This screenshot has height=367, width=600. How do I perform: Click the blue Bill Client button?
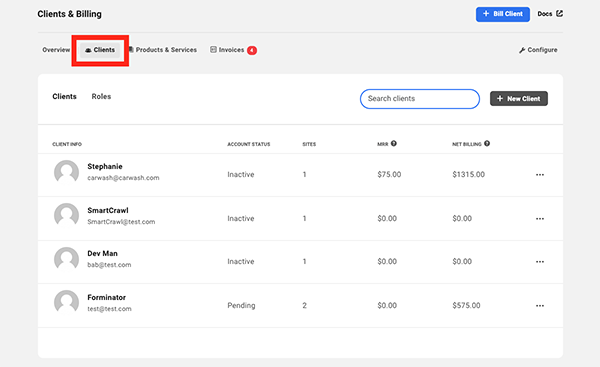click(503, 14)
